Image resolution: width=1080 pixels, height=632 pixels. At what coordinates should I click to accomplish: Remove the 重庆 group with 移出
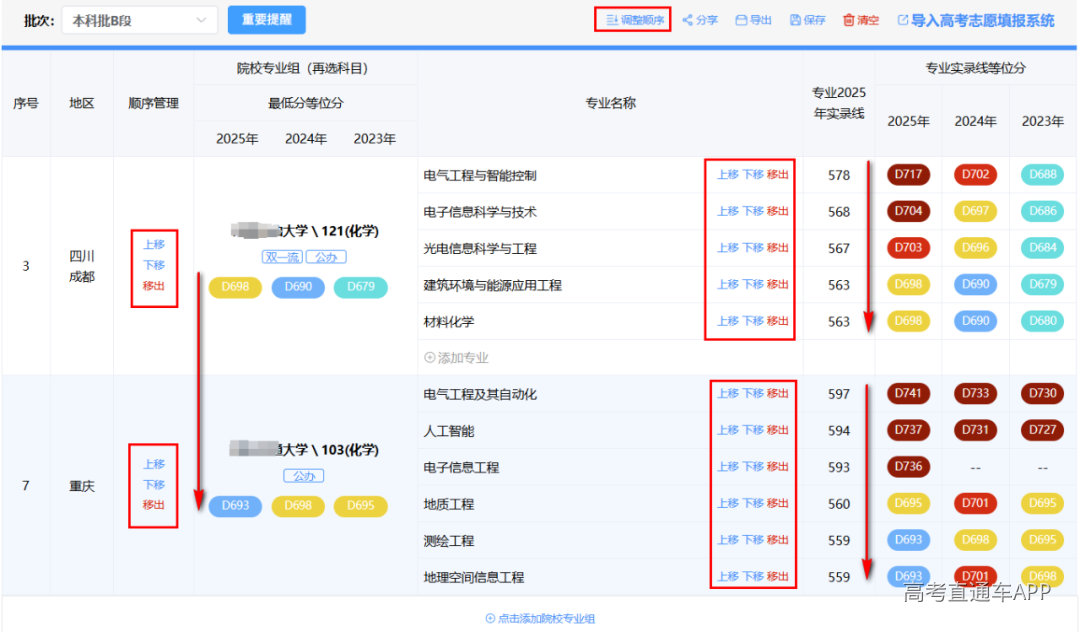(x=154, y=505)
